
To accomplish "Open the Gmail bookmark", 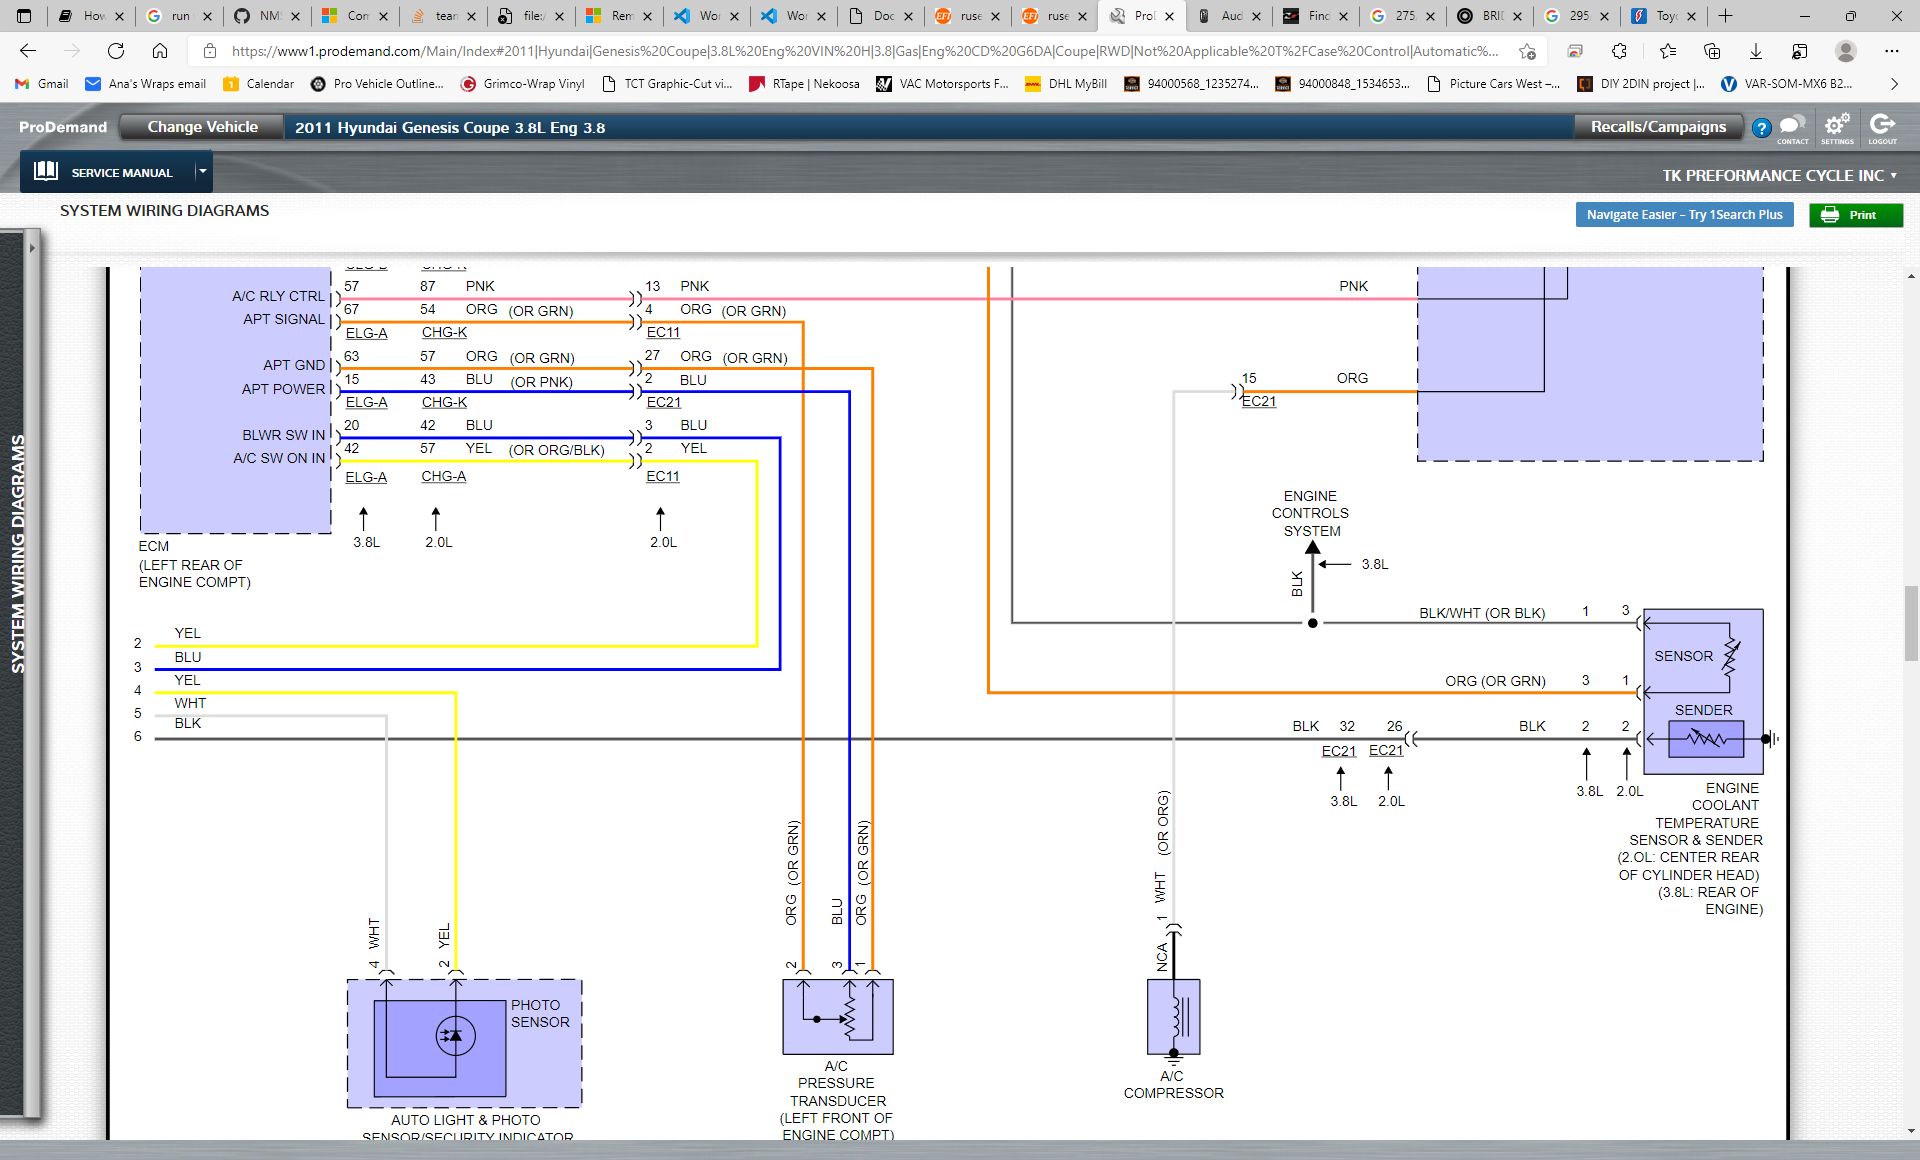I will 42,84.
